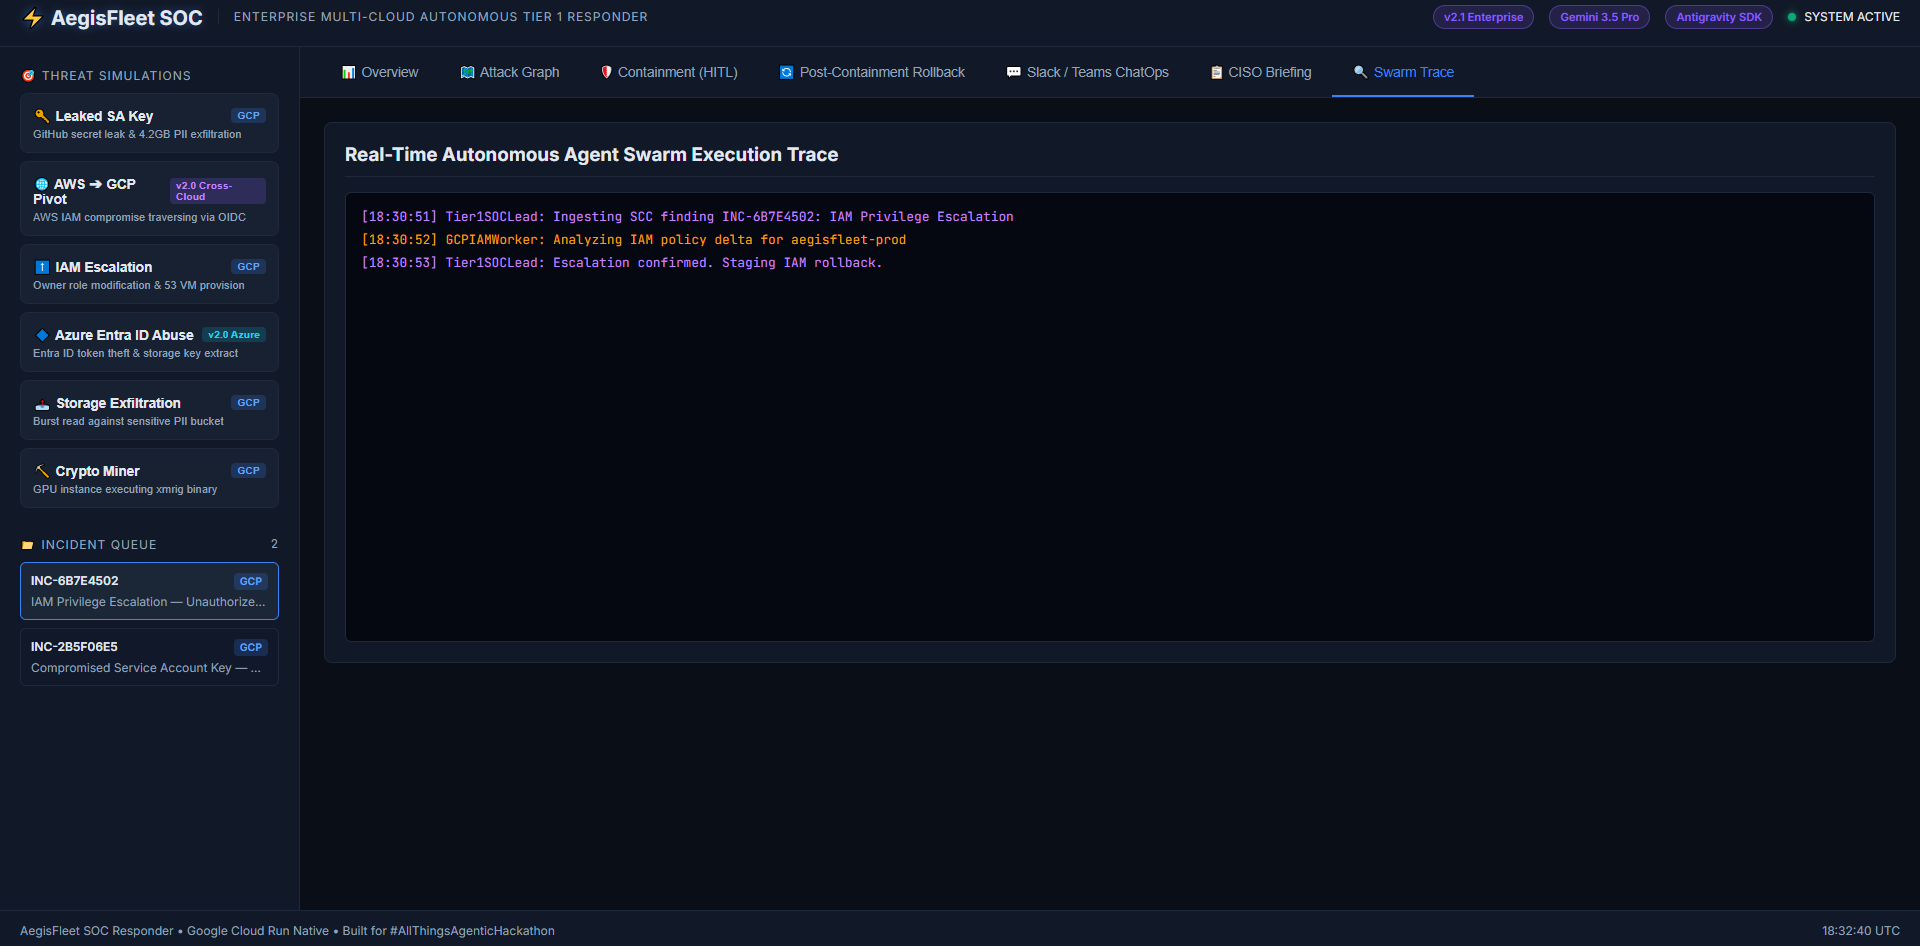Select the Swarm Trace tab
Viewport: 1920px width, 946px height.
click(1403, 72)
